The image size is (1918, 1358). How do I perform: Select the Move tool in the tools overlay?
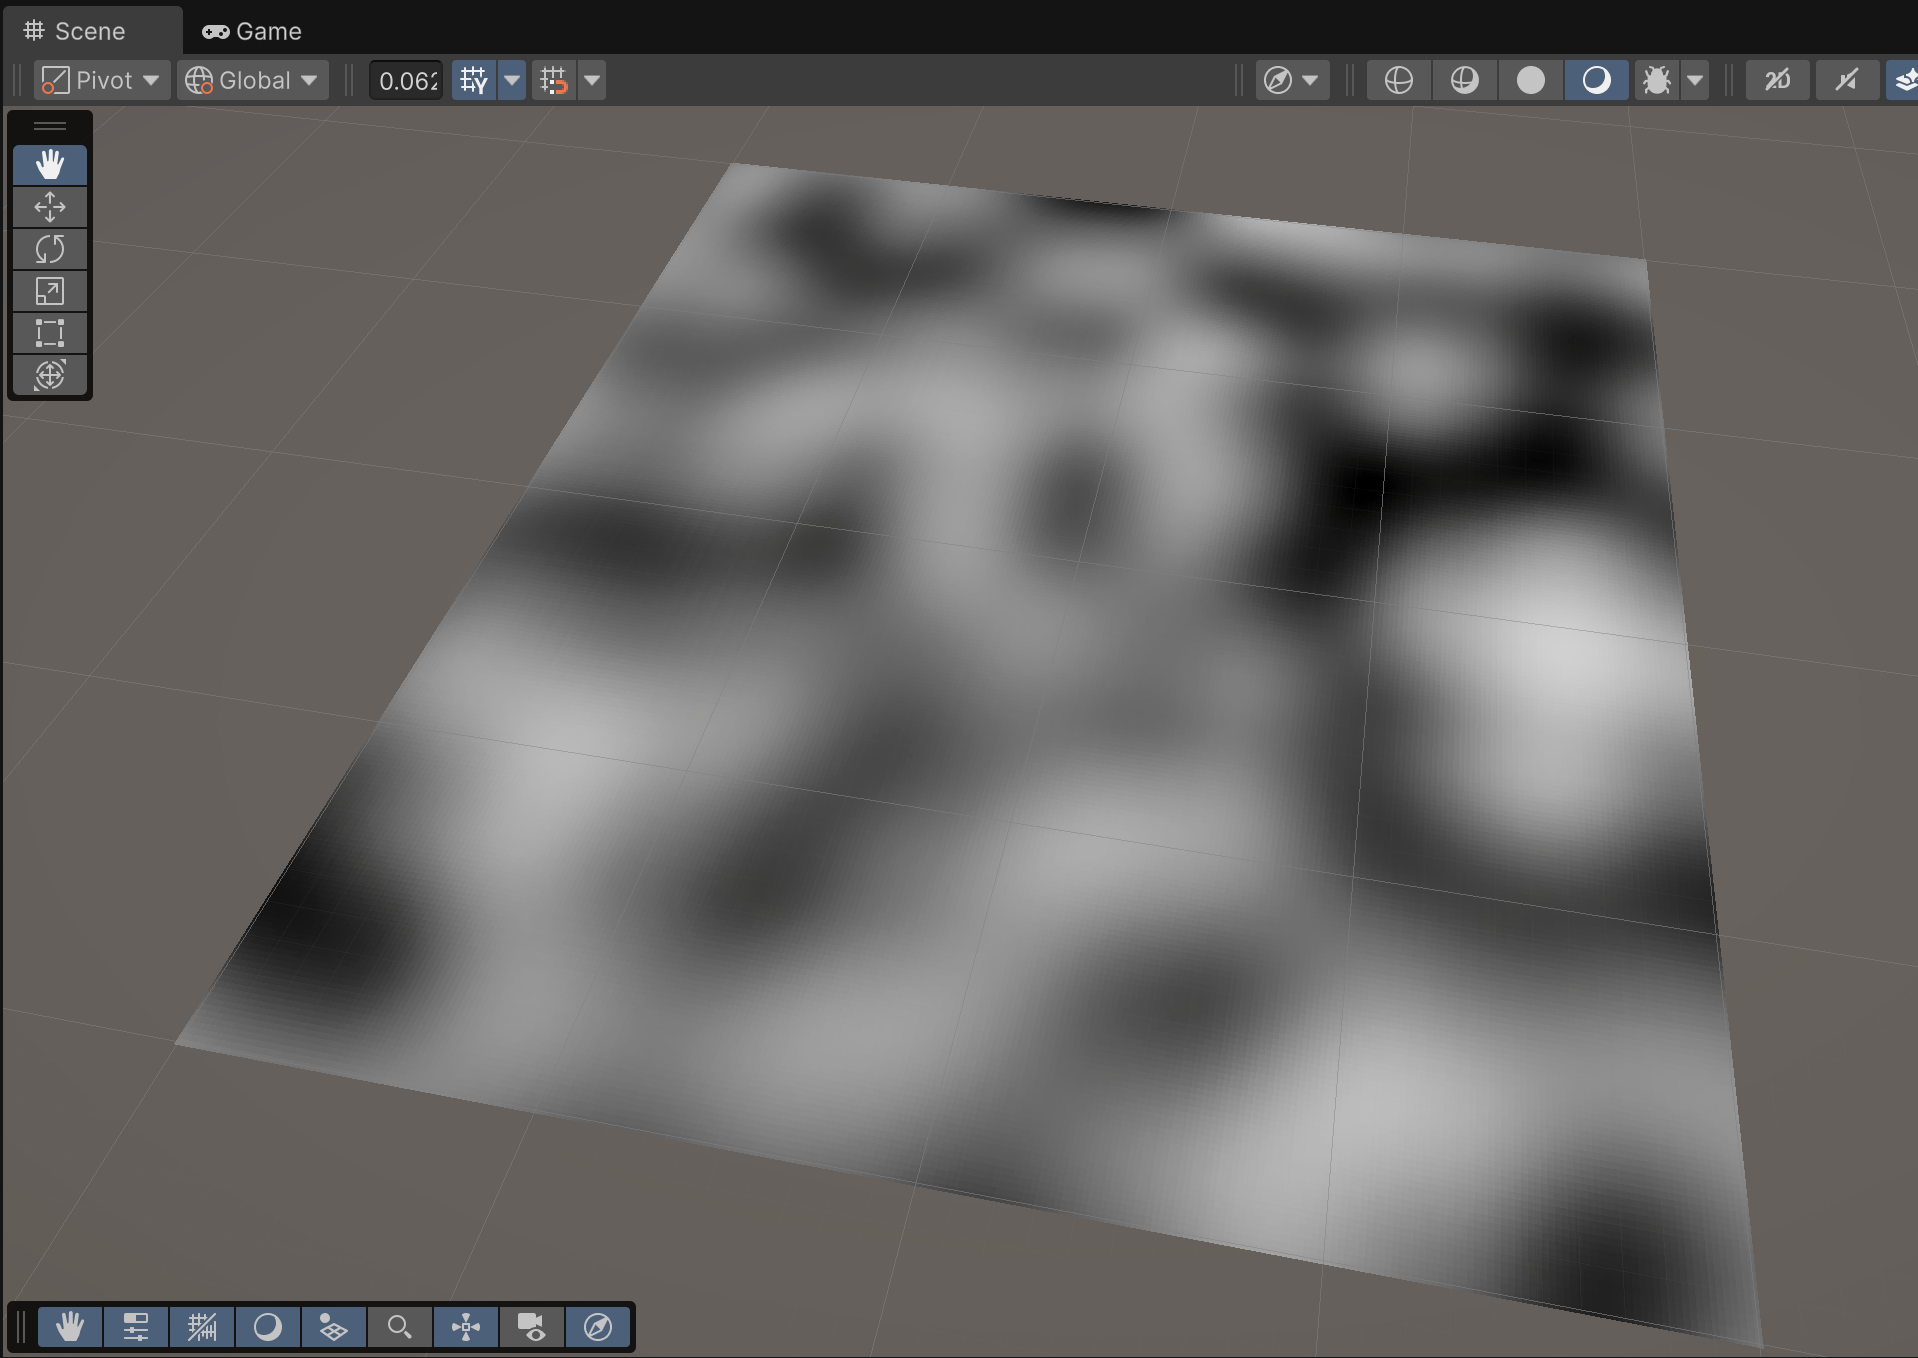point(50,207)
